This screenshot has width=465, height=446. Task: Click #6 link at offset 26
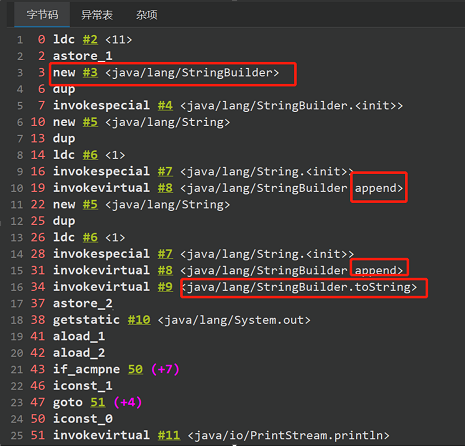tap(90, 238)
